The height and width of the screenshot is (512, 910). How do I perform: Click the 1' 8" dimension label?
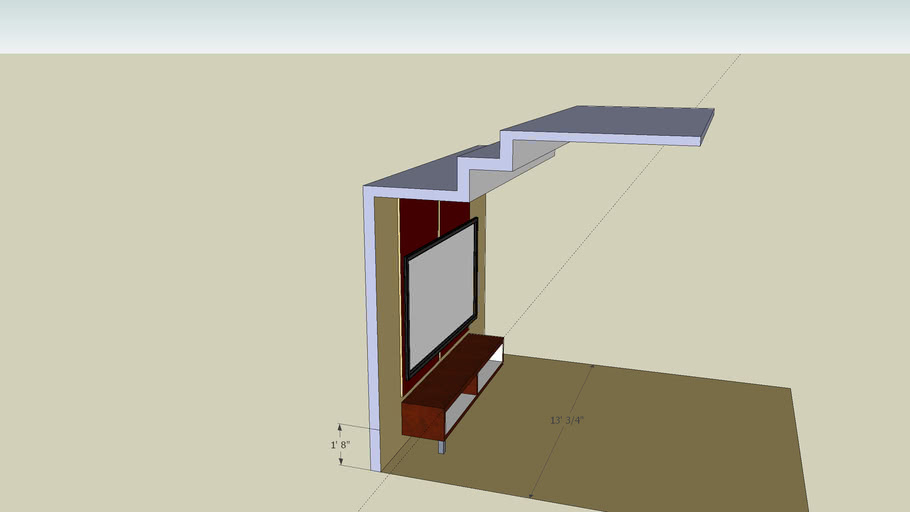pos(340,444)
